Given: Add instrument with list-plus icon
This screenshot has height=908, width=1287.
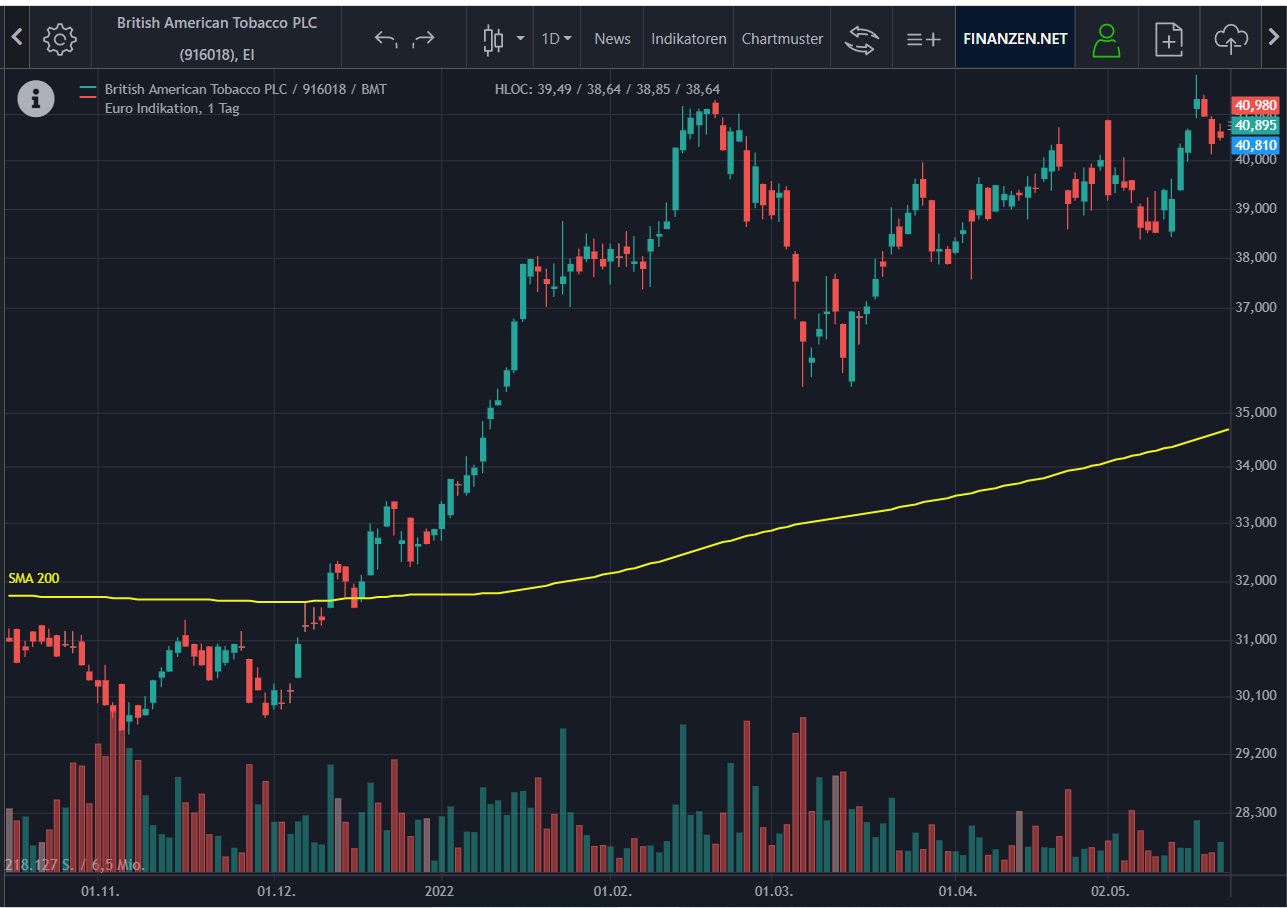Looking at the screenshot, I should click(x=923, y=39).
